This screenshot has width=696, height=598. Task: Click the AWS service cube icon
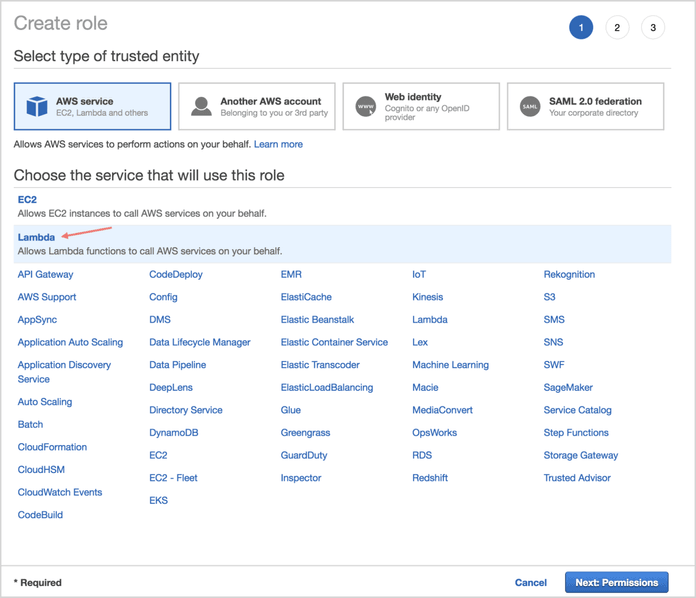tap(37, 106)
